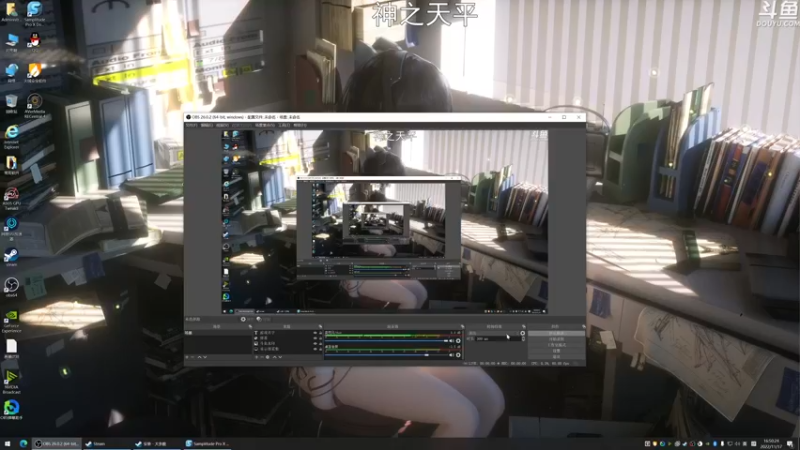Open the 视图 (View) menu in OBS
This screenshot has height=450, width=800.
pyautogui.click(x=222, y=125)
